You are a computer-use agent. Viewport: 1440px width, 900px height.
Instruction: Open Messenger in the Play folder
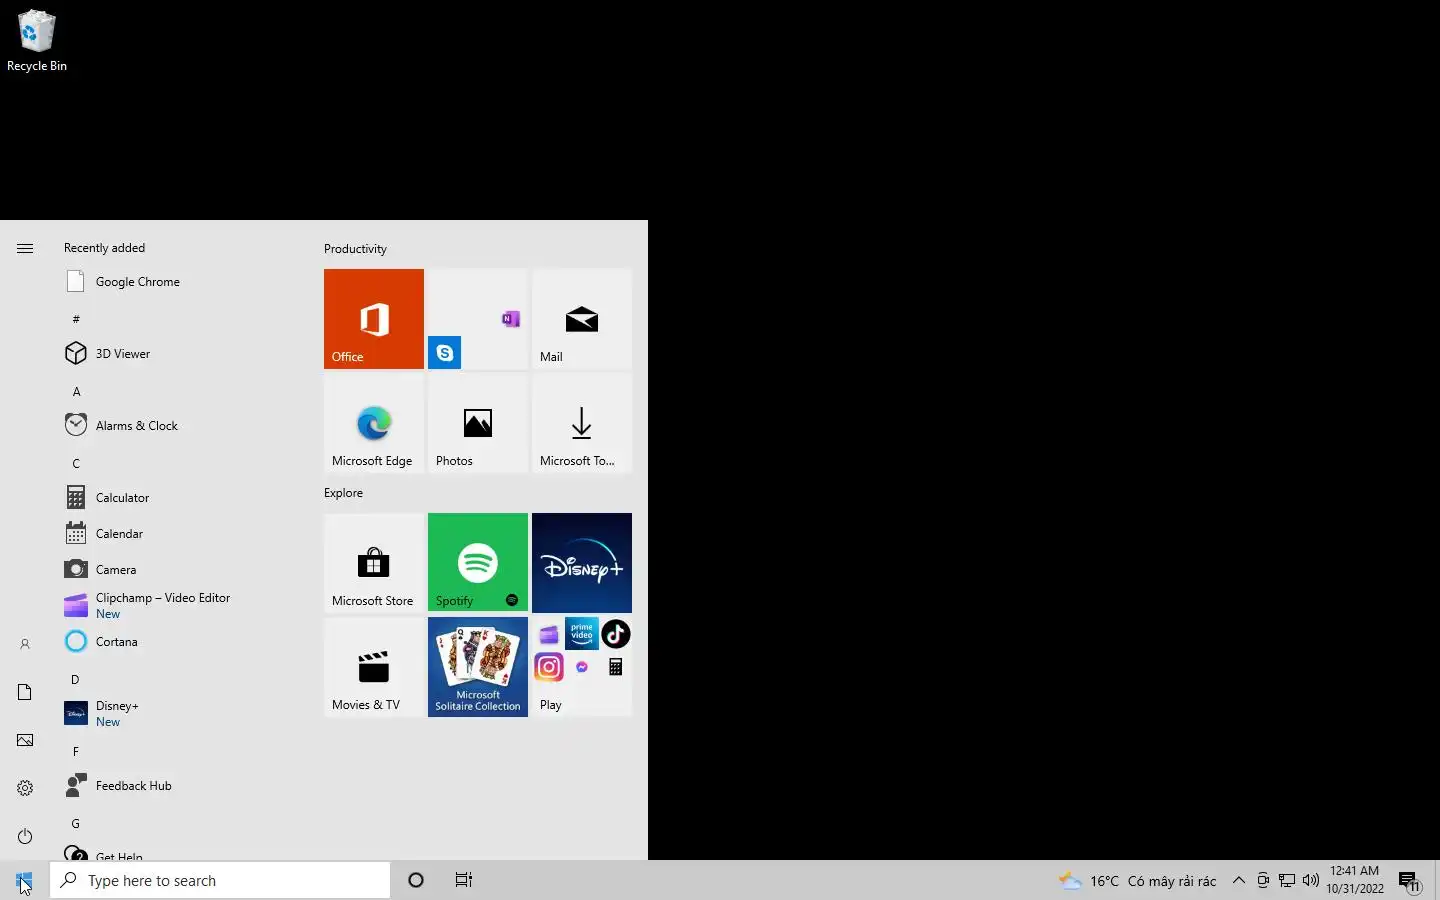click(582, 667)
